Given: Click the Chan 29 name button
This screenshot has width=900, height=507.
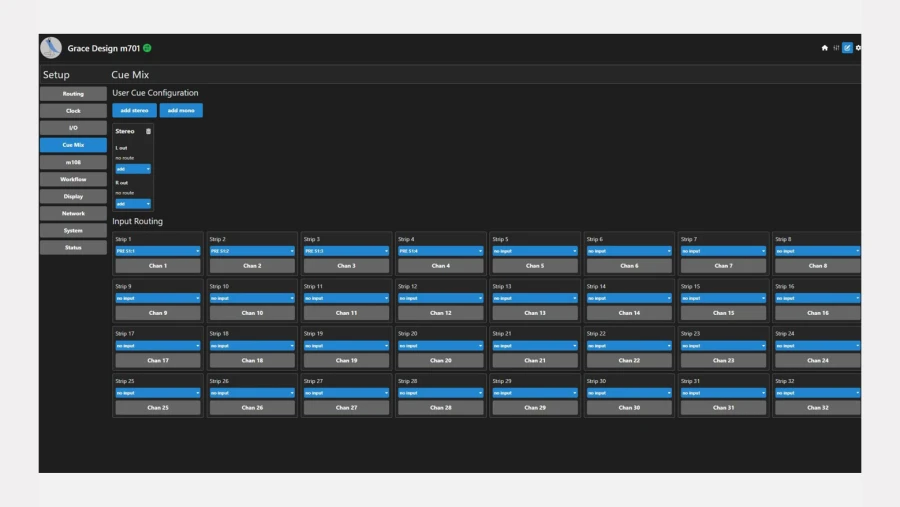Looking at the screenshot, I should 534,408.
